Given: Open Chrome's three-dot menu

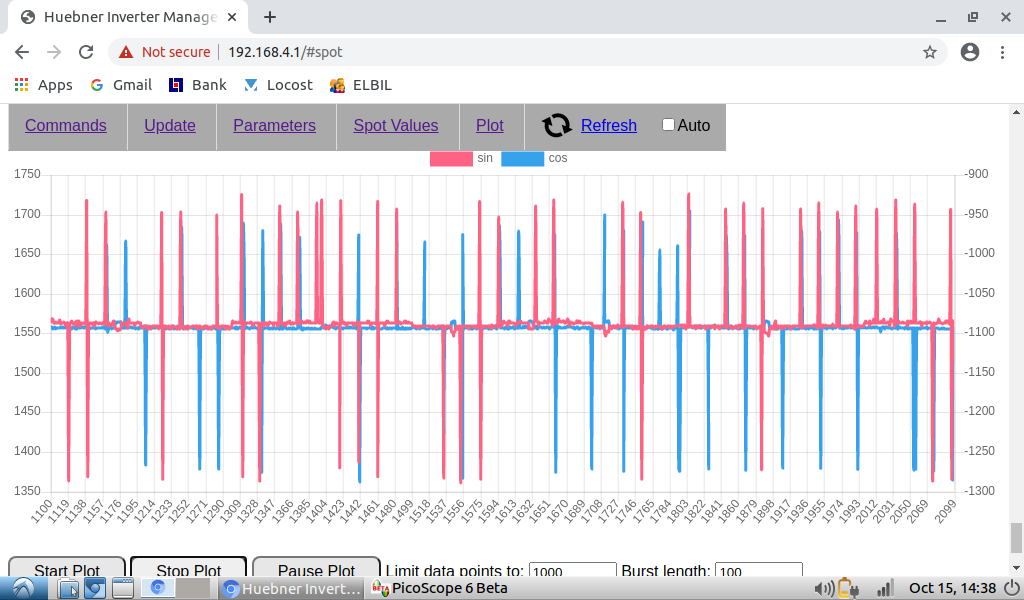Looking at the screenshot, I should click(x=1003, y=52).
